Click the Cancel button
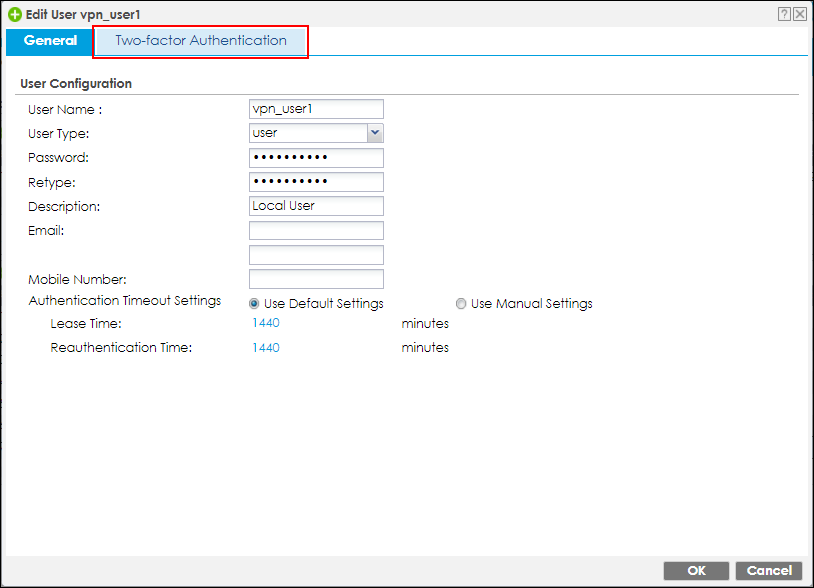The height and width of the screenshot is (588, 814). 769,570
